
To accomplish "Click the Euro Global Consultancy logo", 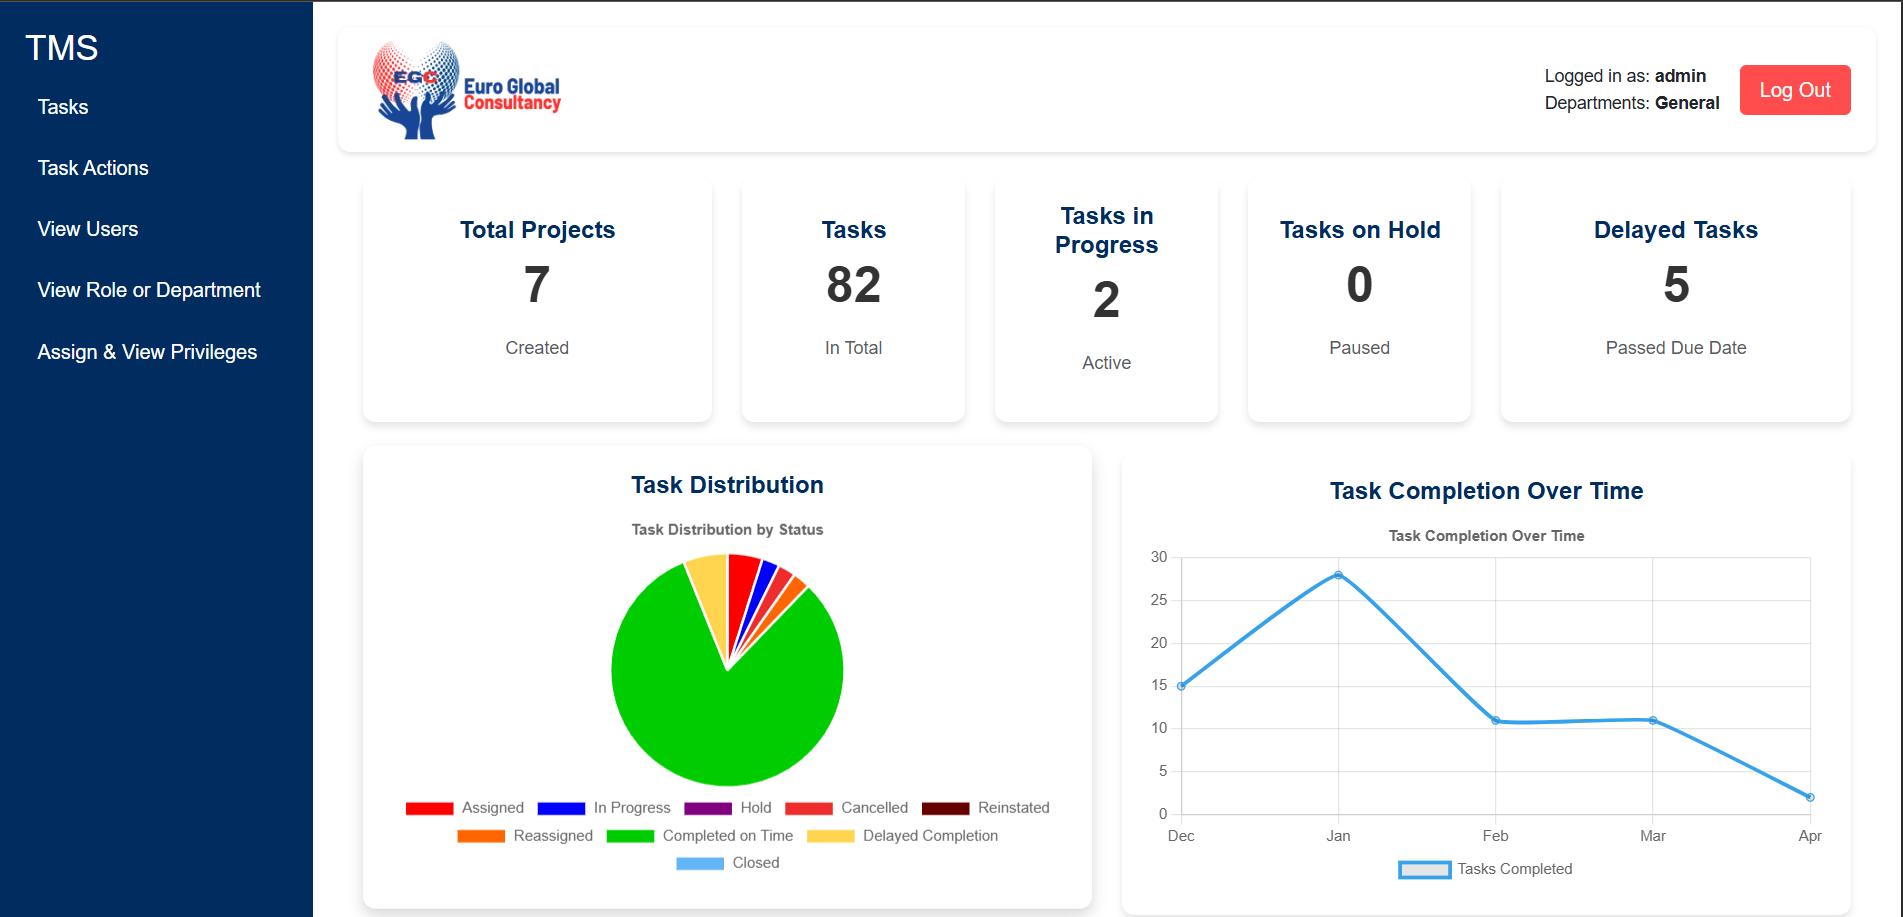I will point(467,90).
